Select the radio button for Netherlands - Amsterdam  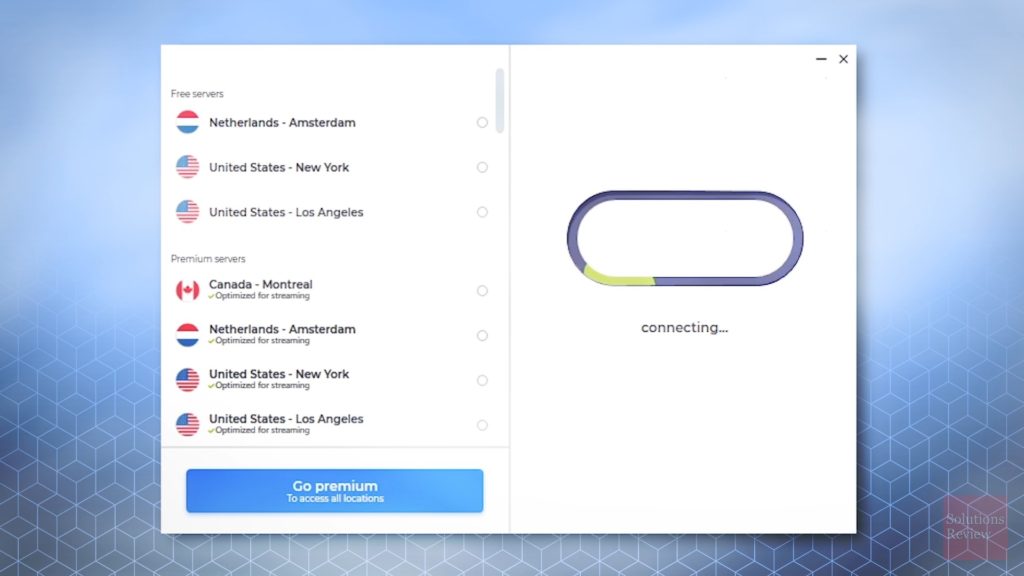click(x=482, y=122)
